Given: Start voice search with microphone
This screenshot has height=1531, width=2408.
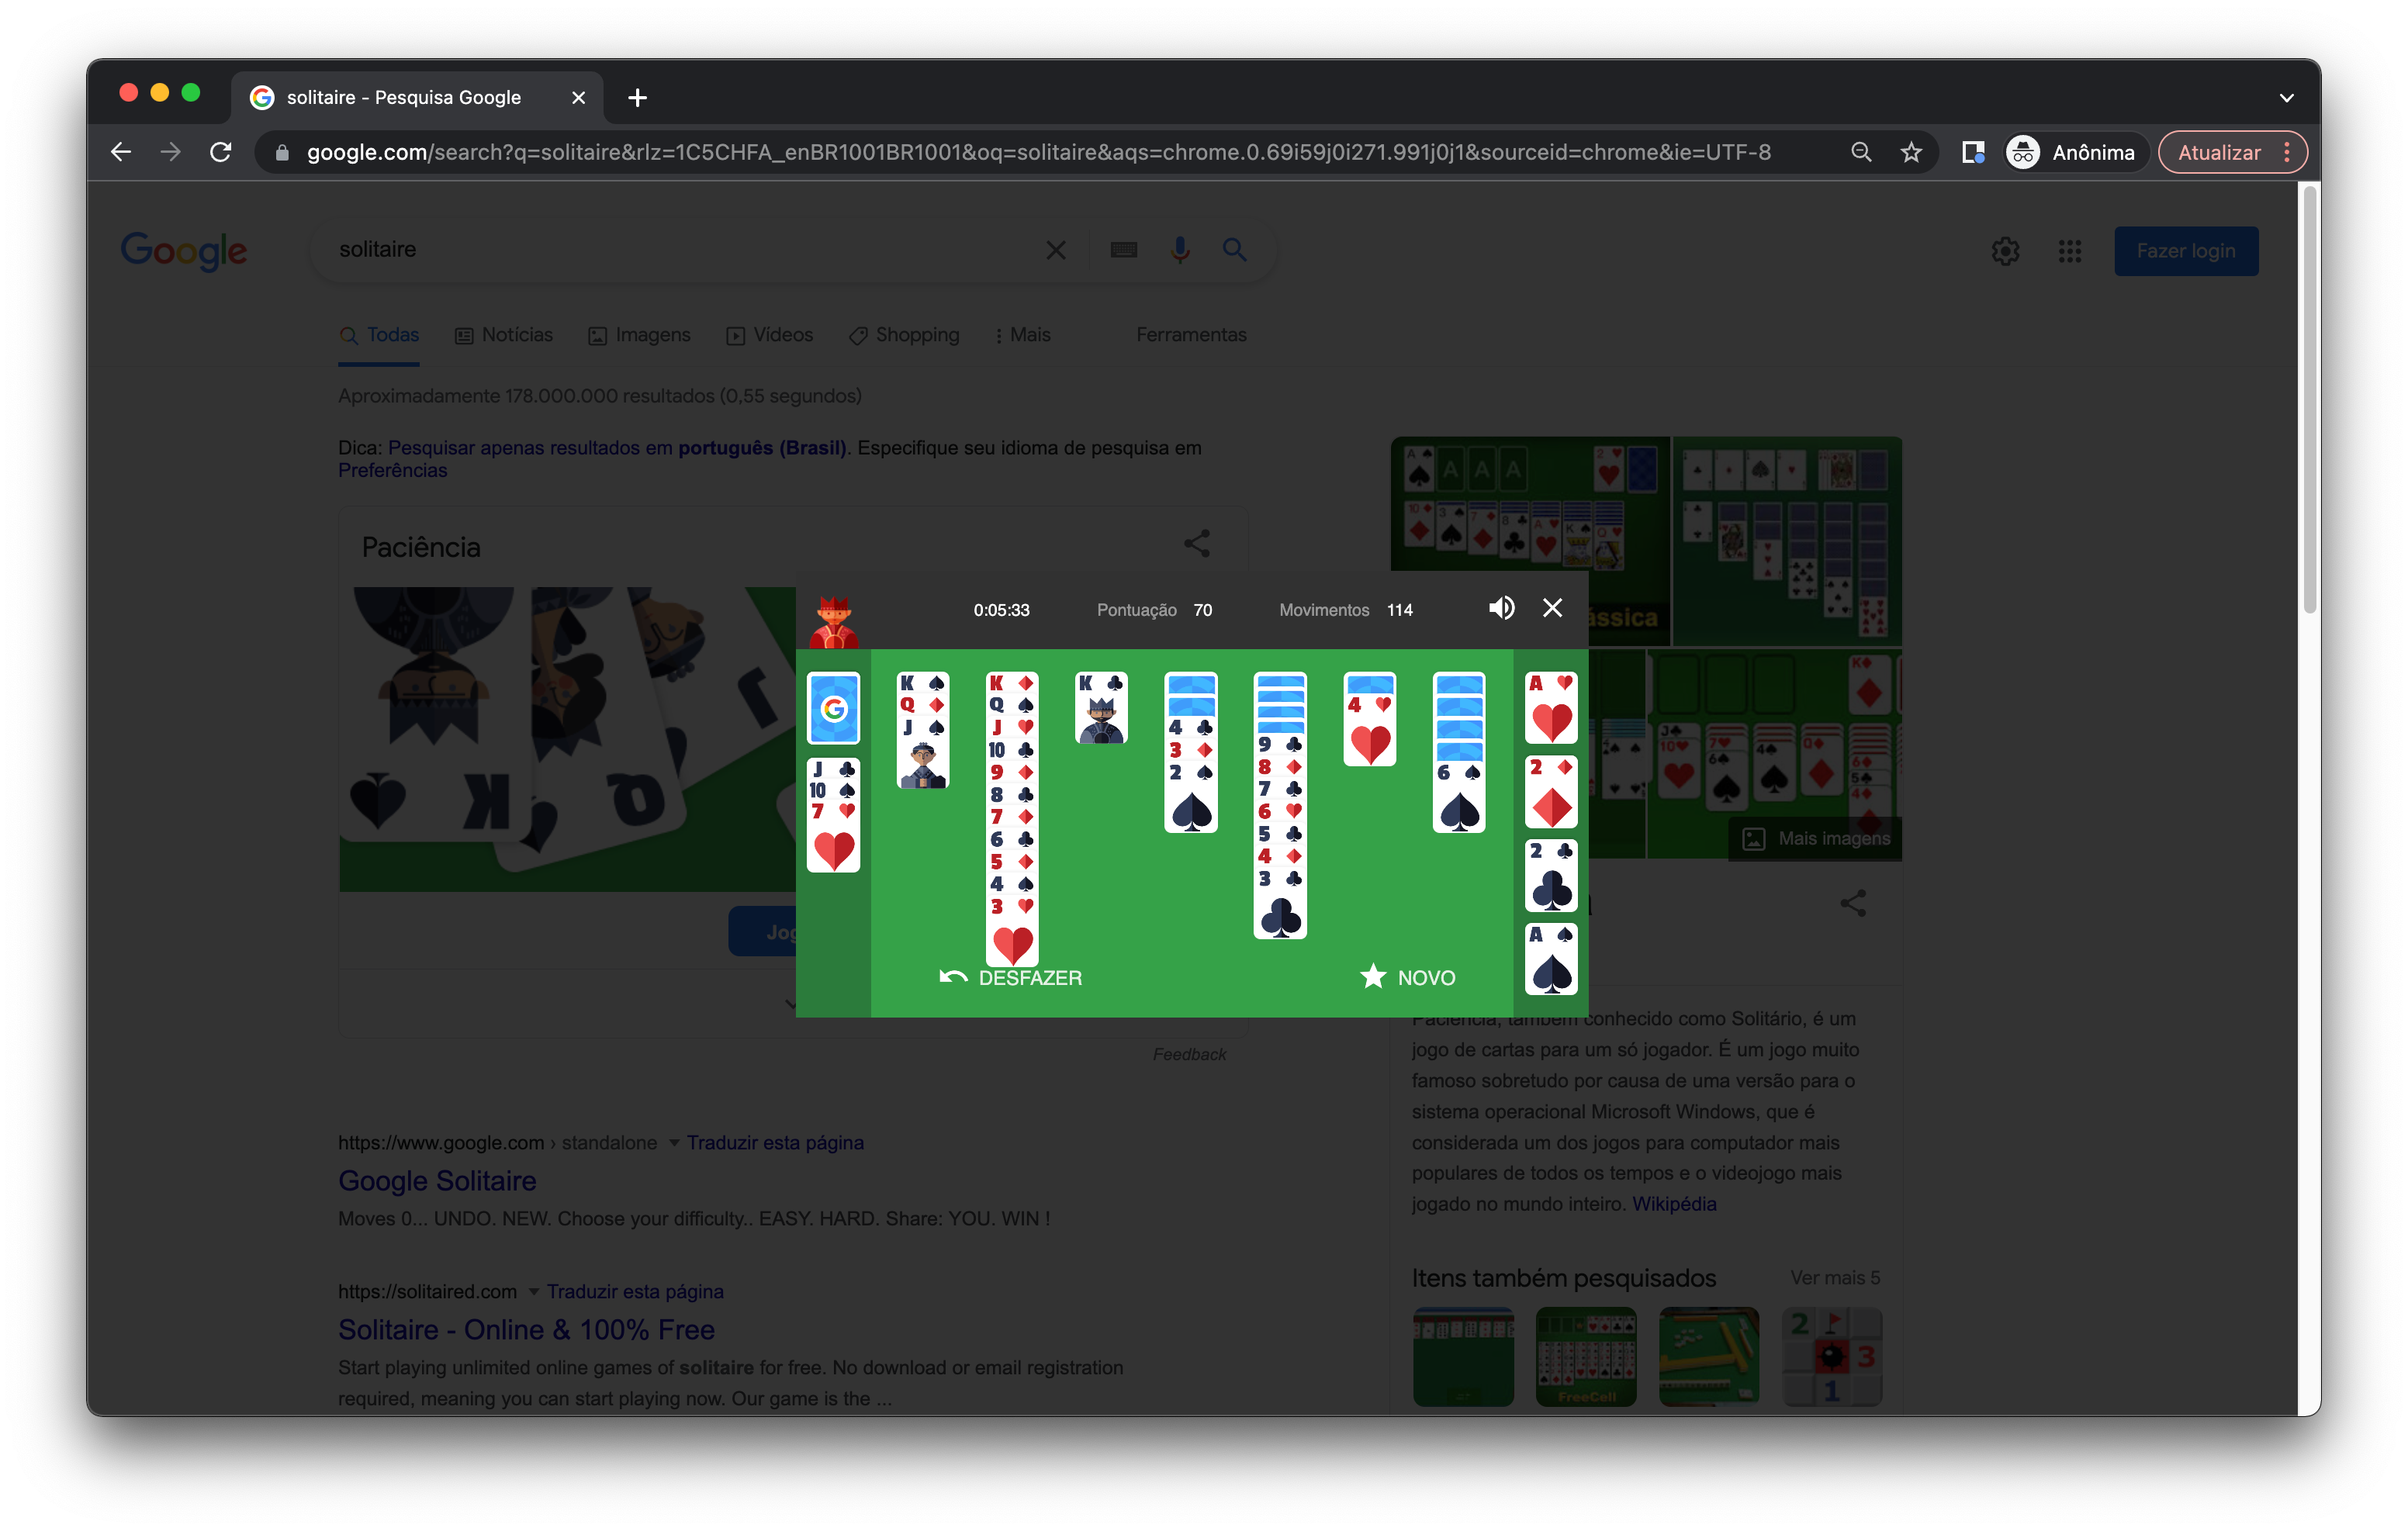Looking at the screenshot, I should tap(1180, 250).
